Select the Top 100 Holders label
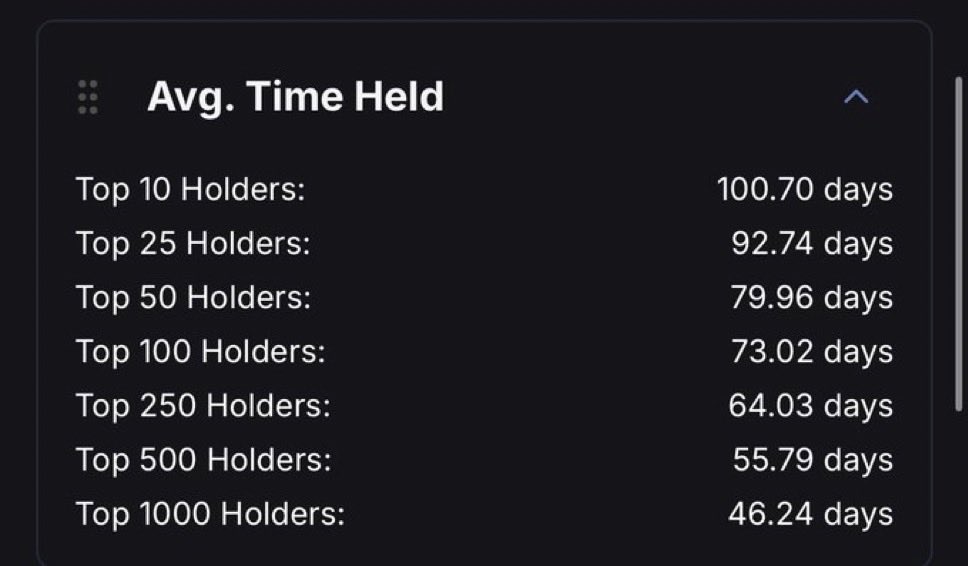 point(200,352)
